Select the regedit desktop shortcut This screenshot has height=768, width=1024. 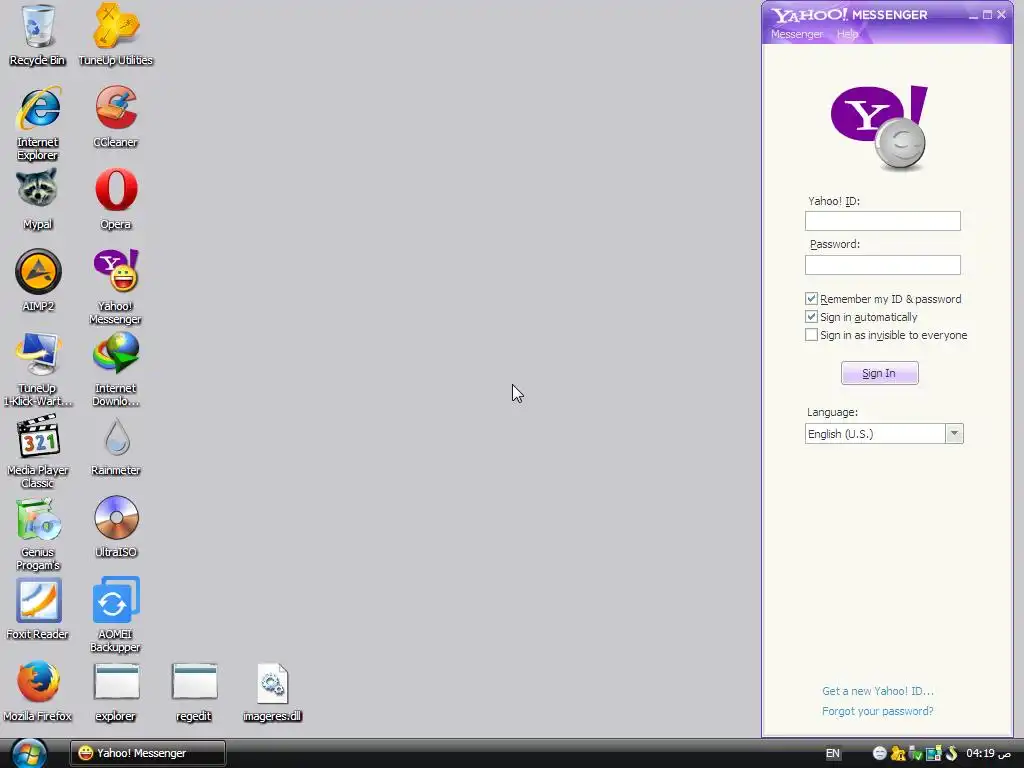pos(194,691)
